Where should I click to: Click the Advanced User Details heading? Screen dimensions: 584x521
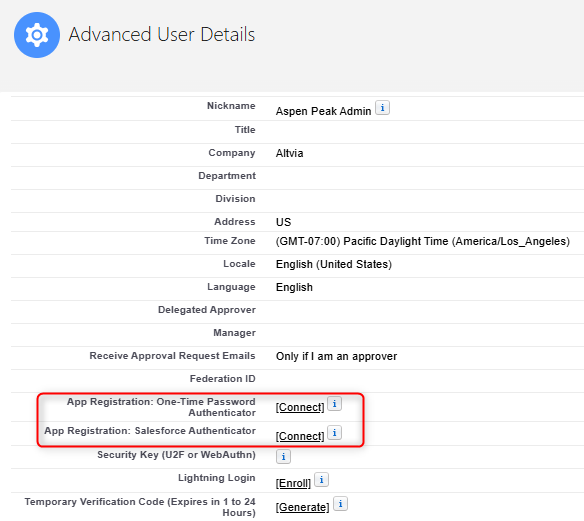coord(162,34)
